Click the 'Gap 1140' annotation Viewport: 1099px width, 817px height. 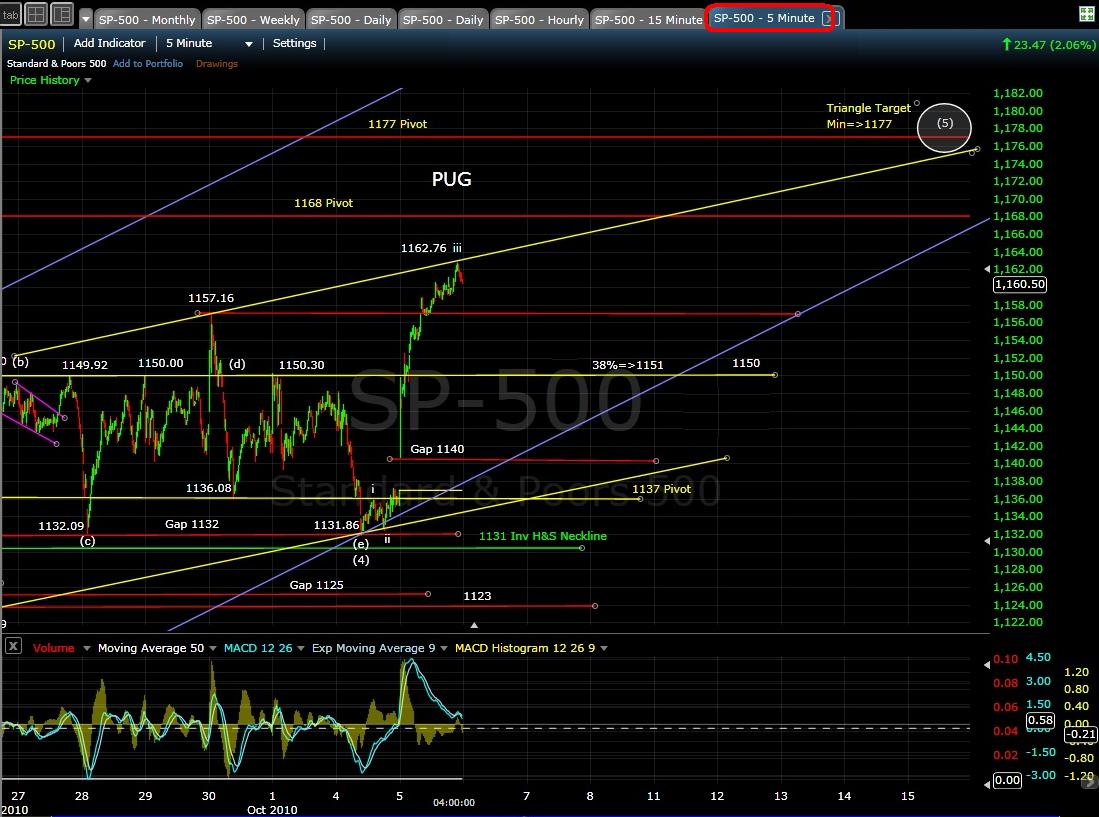(x=437, y=449)
